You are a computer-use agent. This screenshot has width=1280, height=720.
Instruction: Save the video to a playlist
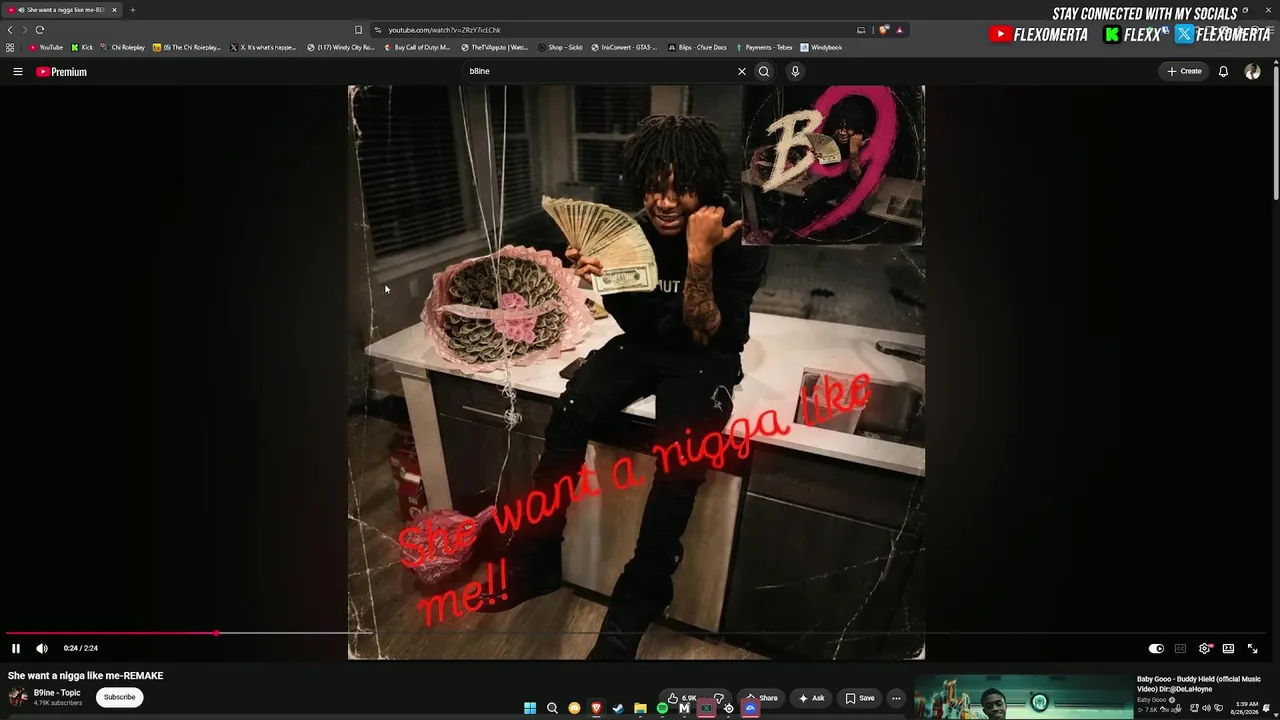[x=859, y=698]
